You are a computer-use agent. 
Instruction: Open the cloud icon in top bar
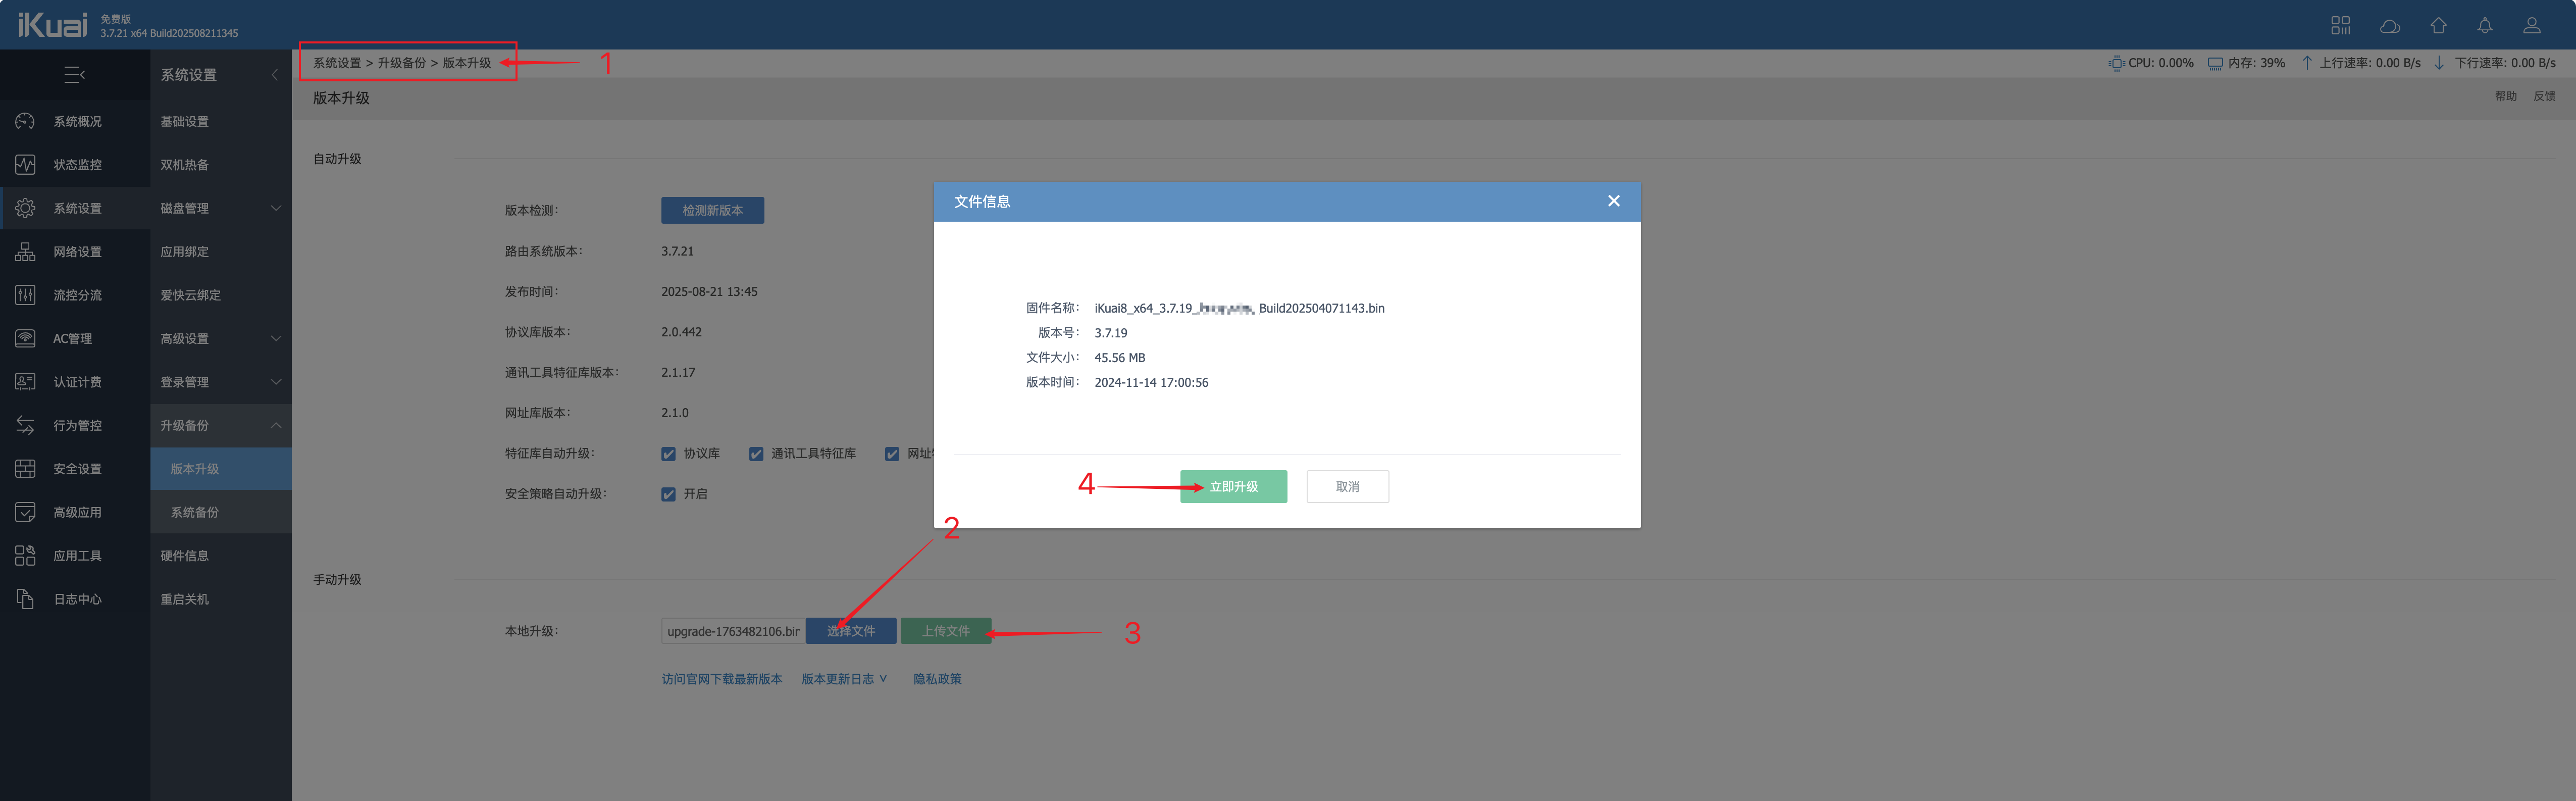(x=2389, y=26)
